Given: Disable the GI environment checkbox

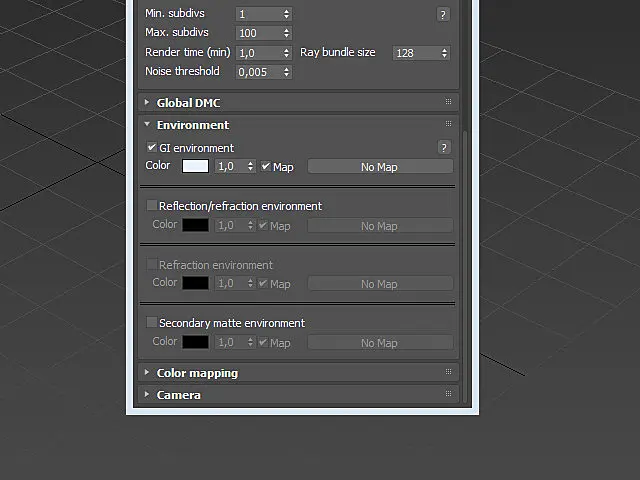Looking at the screenshot, I should (x=151, y=147).
